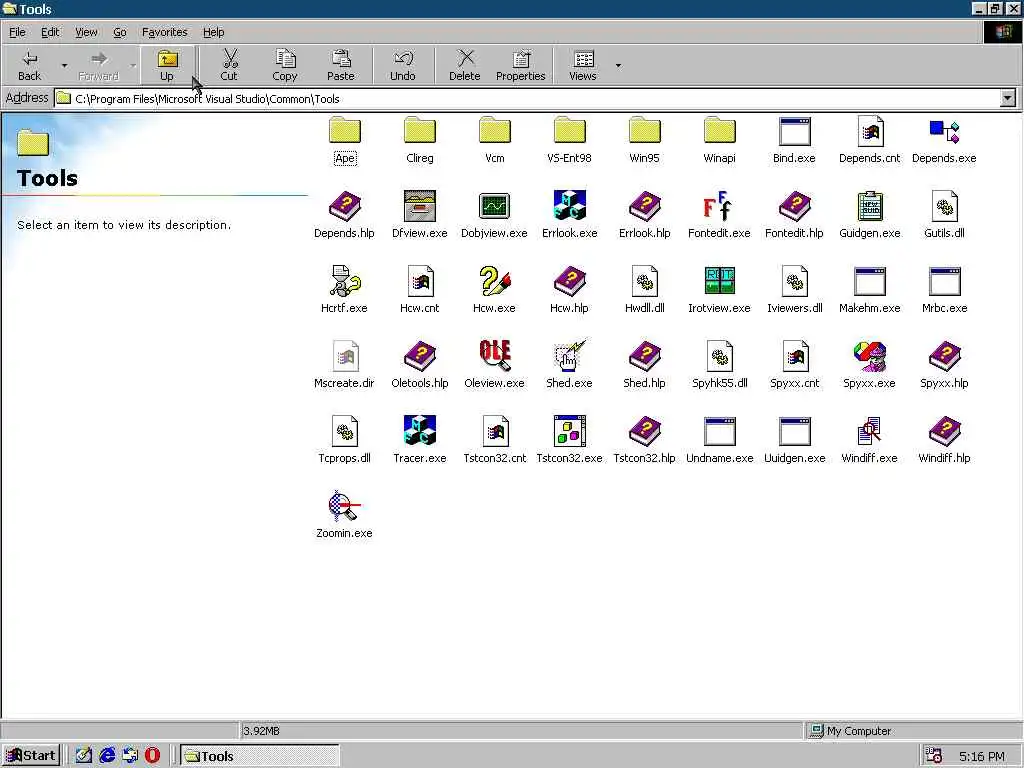1024x768 pixels.
Task: Select Zoomin.exe icon
Action: [x=345, y=506]
